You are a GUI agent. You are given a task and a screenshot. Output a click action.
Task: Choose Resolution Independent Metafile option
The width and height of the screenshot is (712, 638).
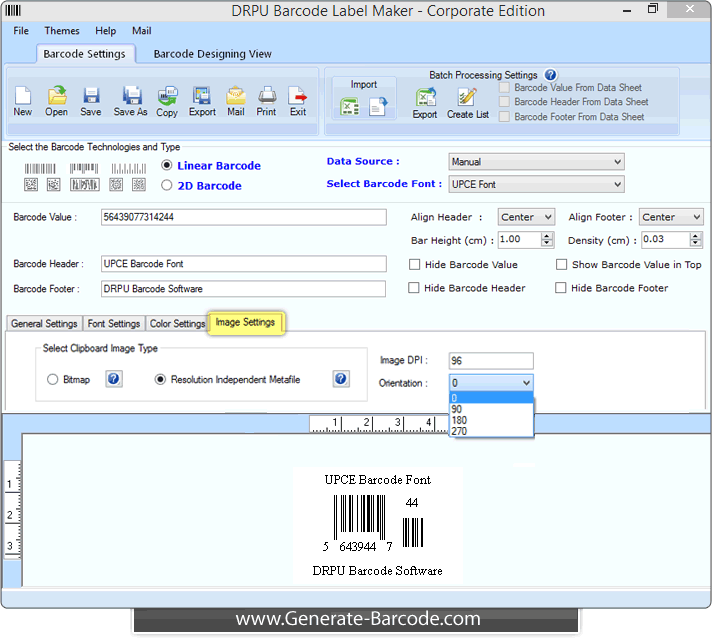pos(160,379)
